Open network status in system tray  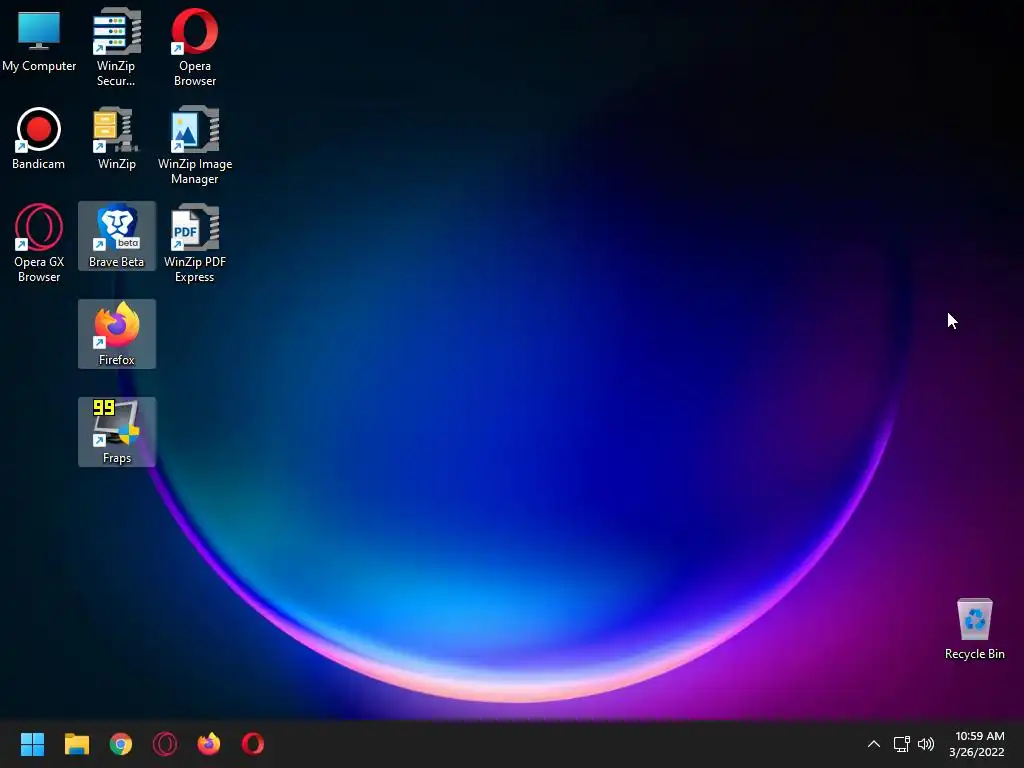[x=902, y=744]
